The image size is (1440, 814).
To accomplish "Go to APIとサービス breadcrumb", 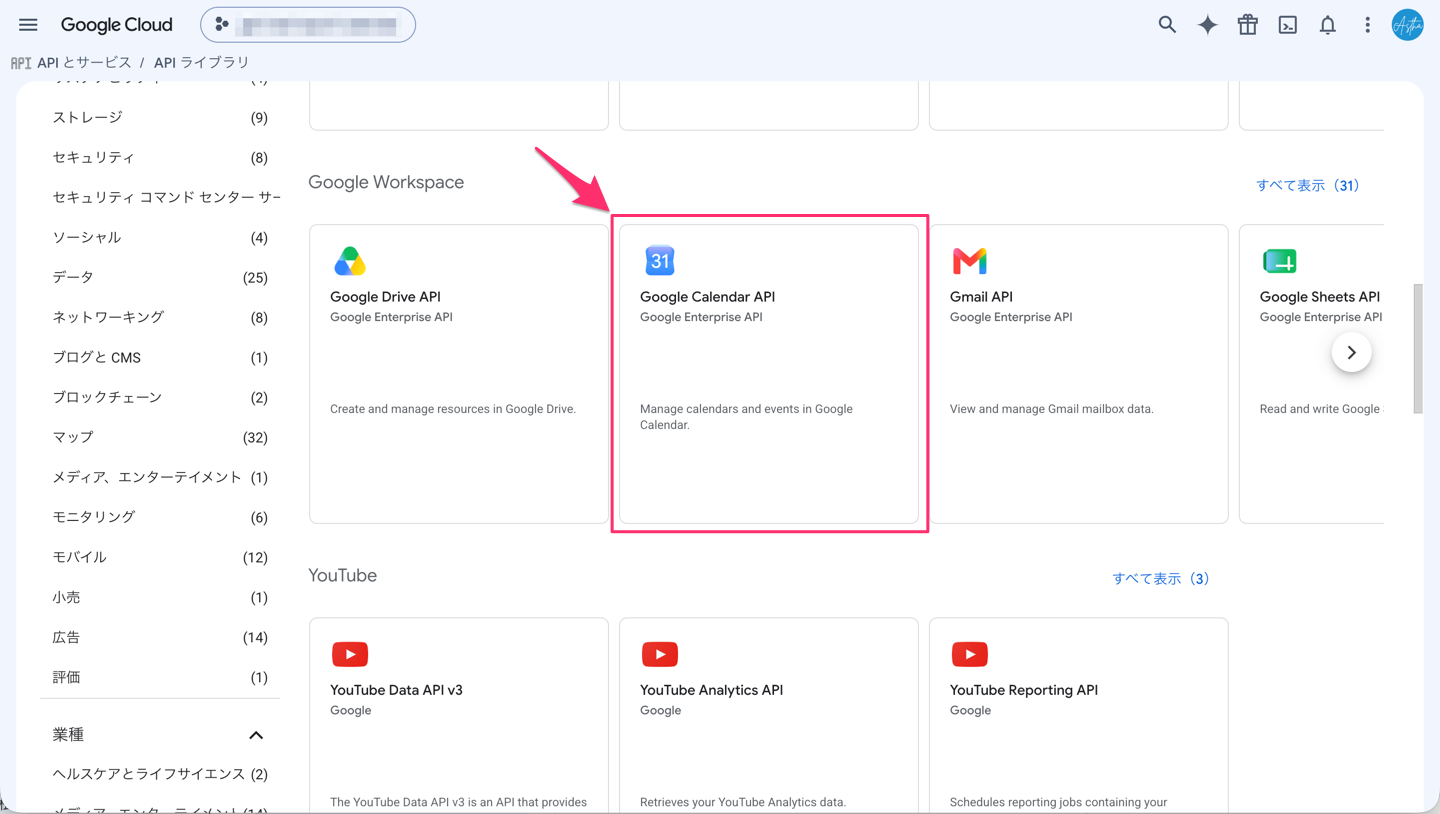I will click(x=84, y=62).
